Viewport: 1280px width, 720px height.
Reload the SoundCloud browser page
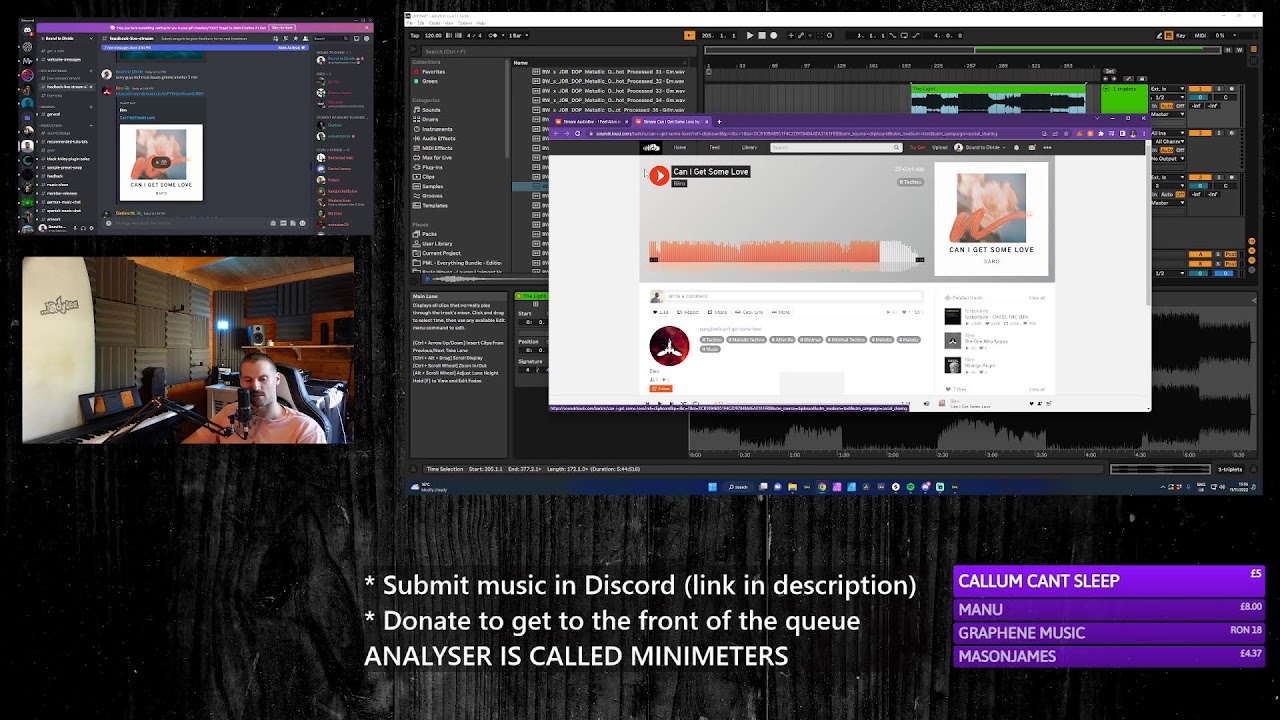(577, 133)
